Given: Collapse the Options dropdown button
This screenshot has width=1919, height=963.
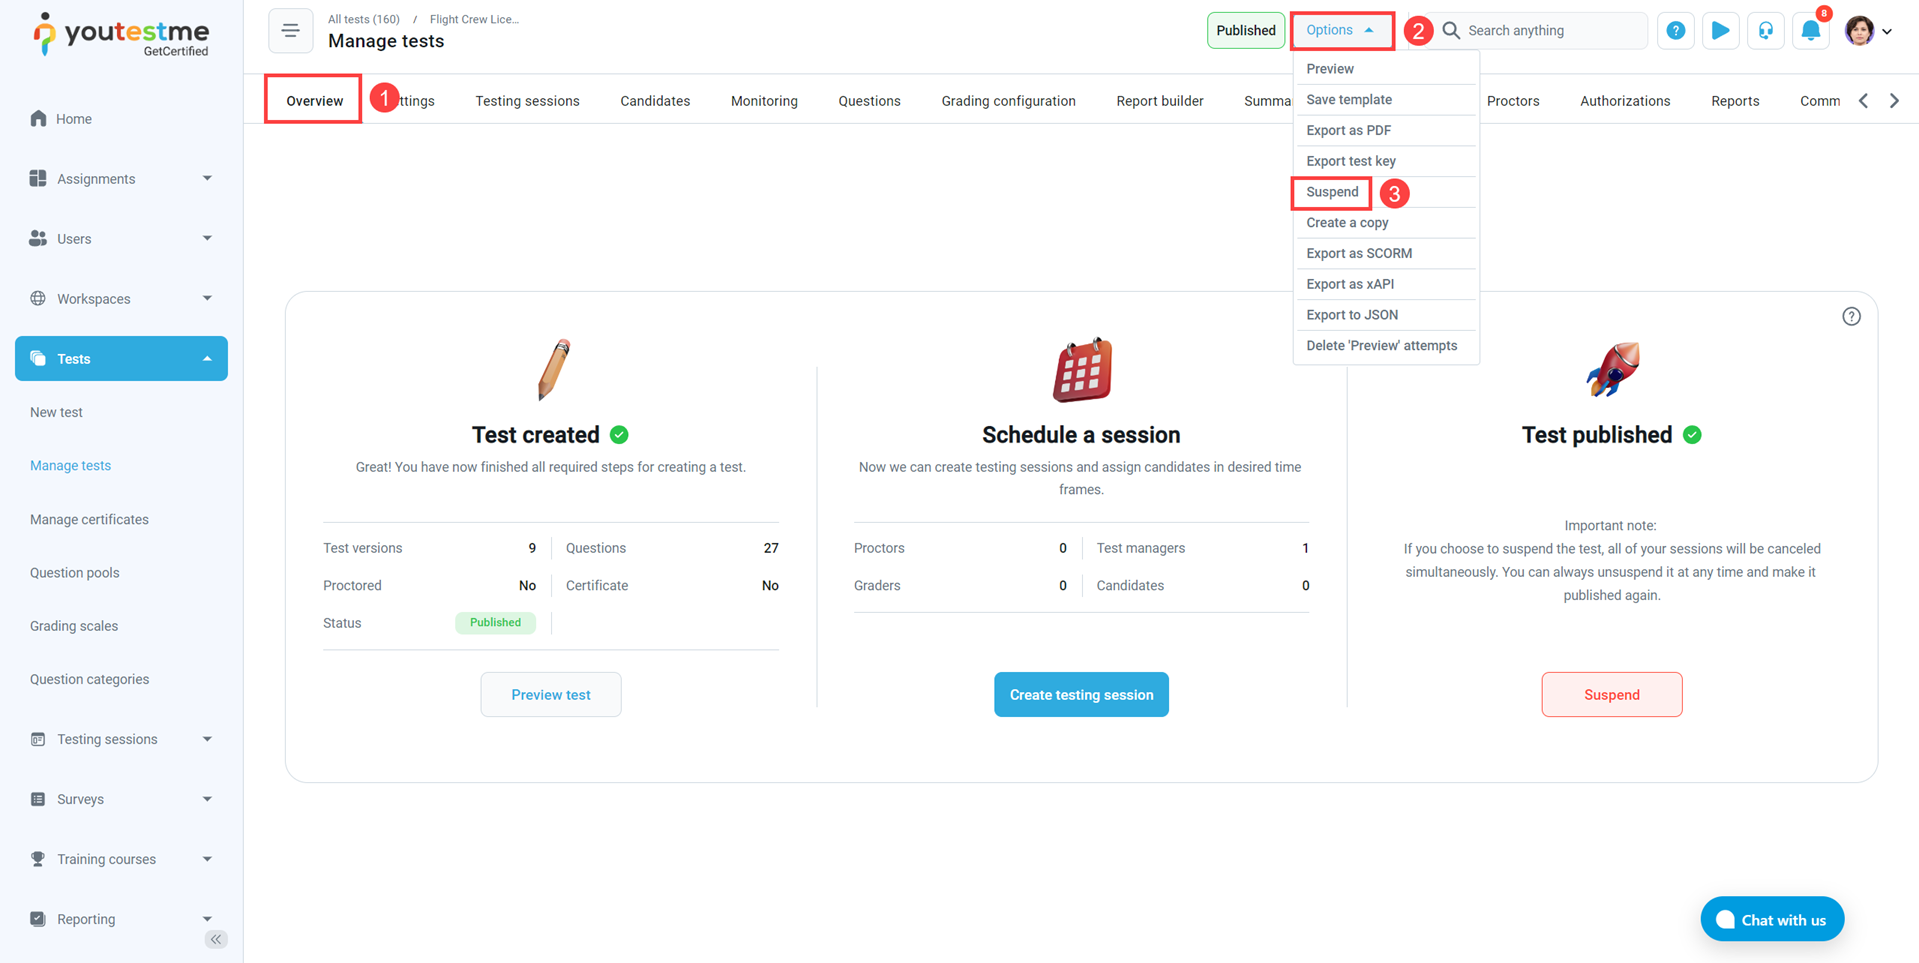Looking at the screenshot, I should click(1341, 31).
